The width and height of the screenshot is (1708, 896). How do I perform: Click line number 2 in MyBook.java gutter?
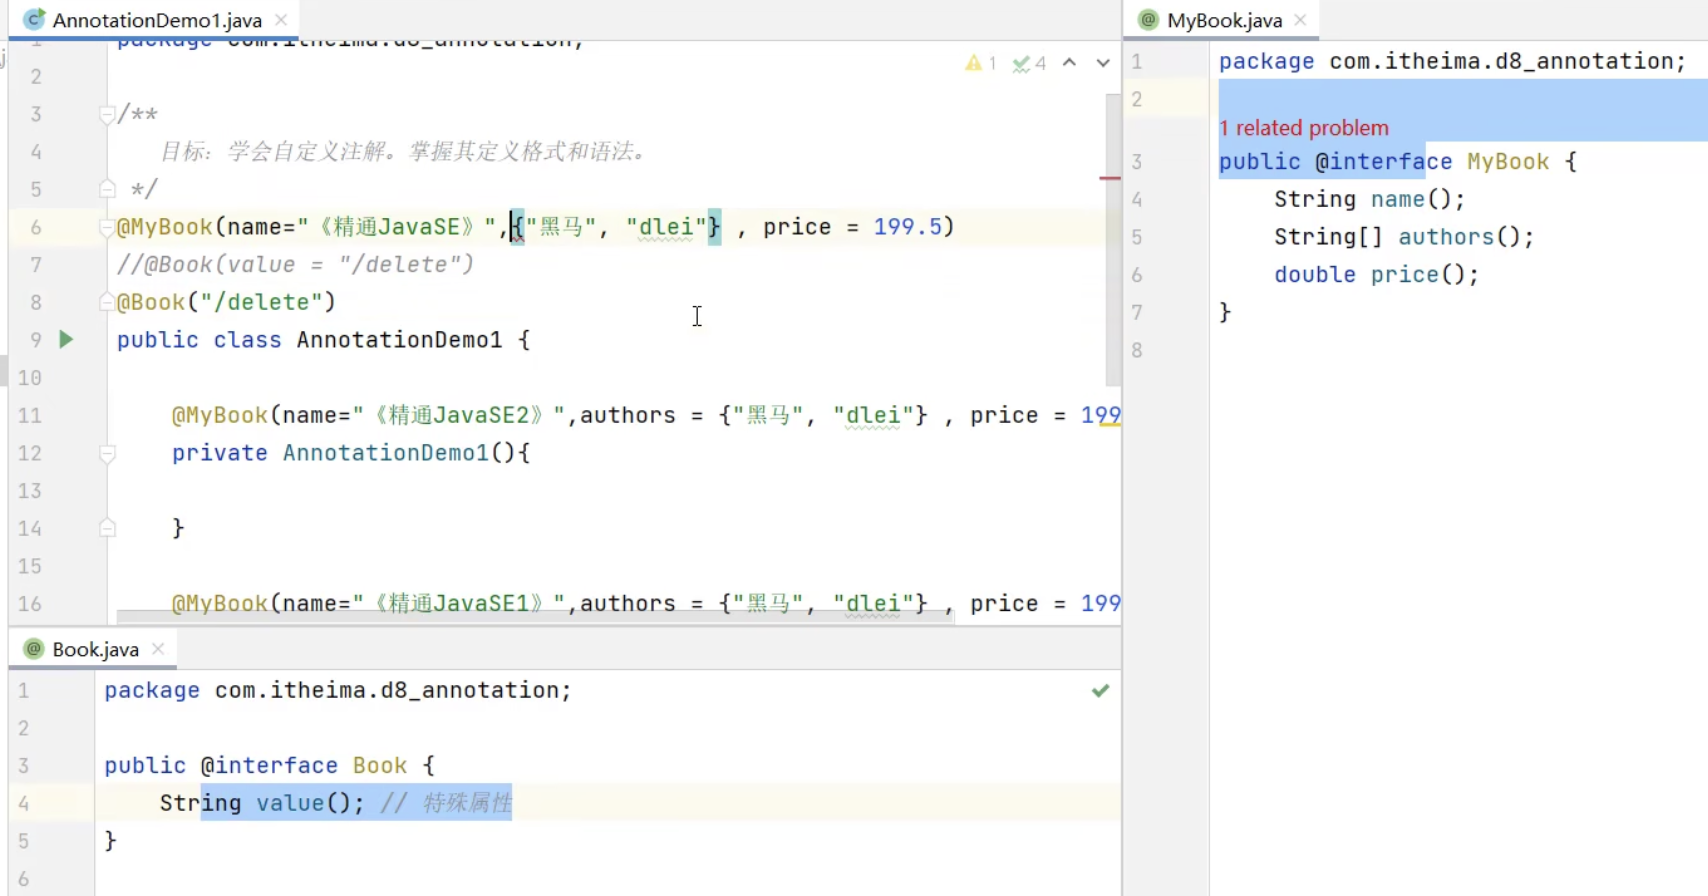1137,99
